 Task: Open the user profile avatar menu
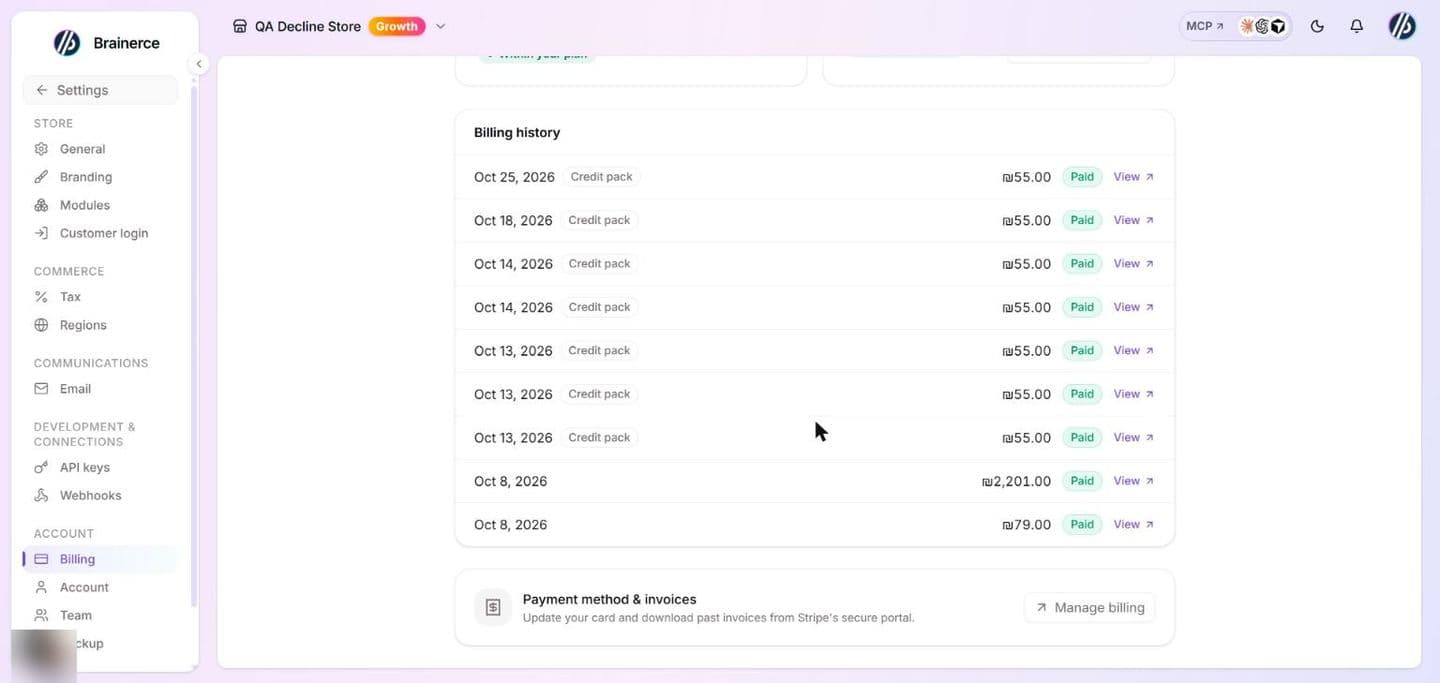coord(1402,27)
